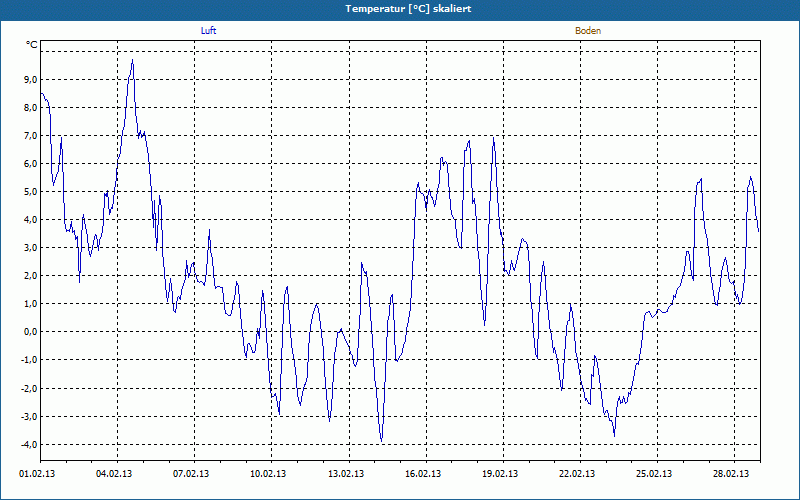Click the 07.02.13 date label

[191, 474]
